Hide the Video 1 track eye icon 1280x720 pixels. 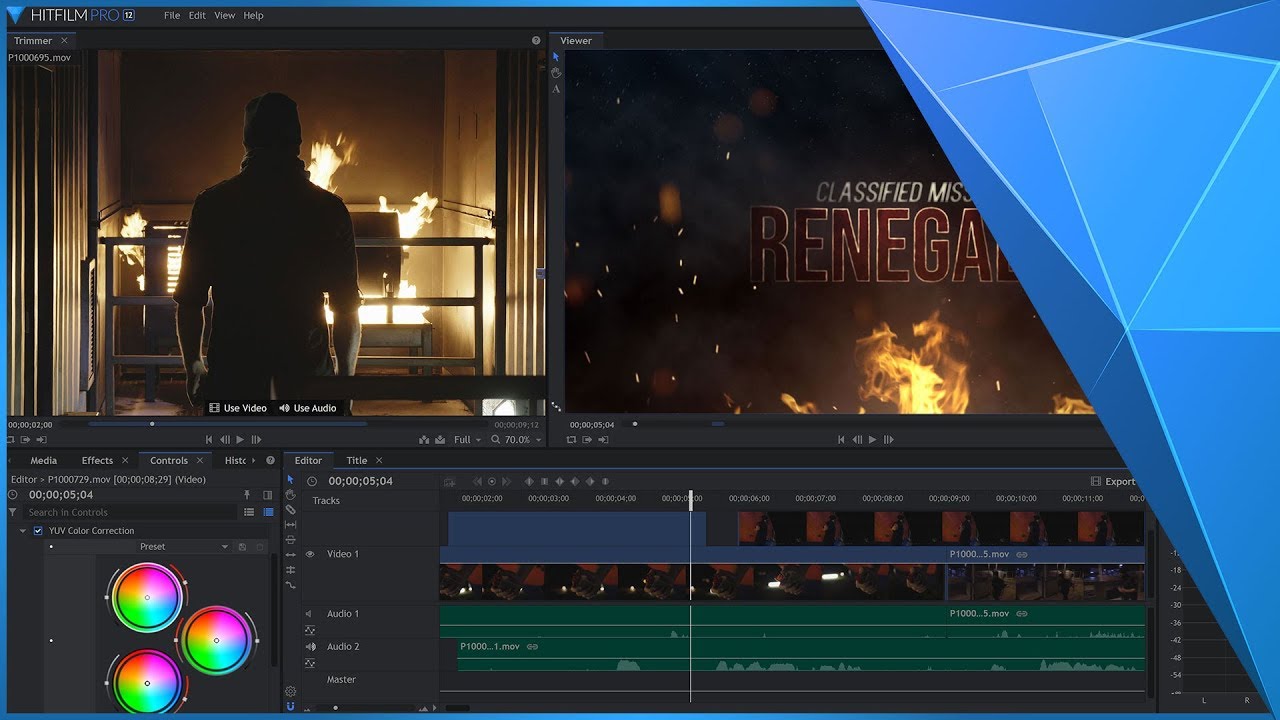(x=310, y=554)
